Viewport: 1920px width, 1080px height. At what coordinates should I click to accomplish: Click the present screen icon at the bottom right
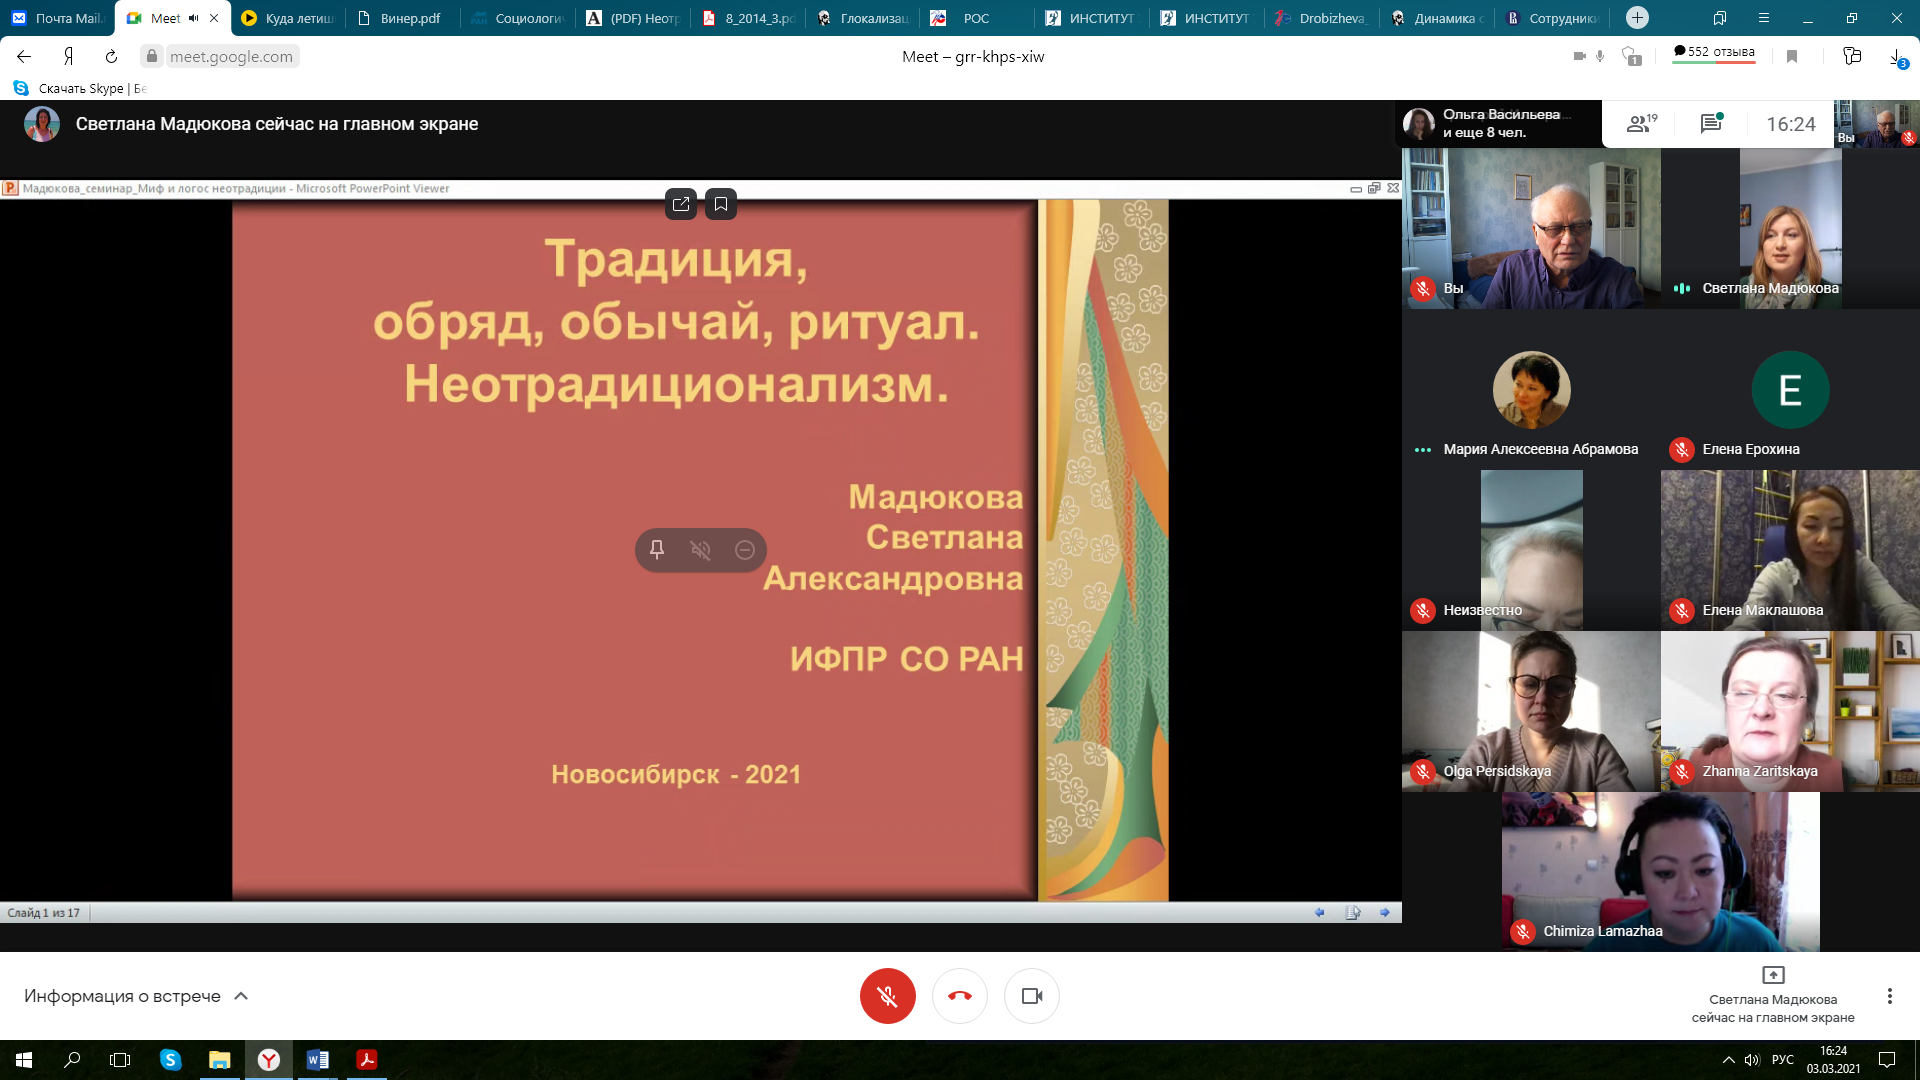tap(1772, 975)
